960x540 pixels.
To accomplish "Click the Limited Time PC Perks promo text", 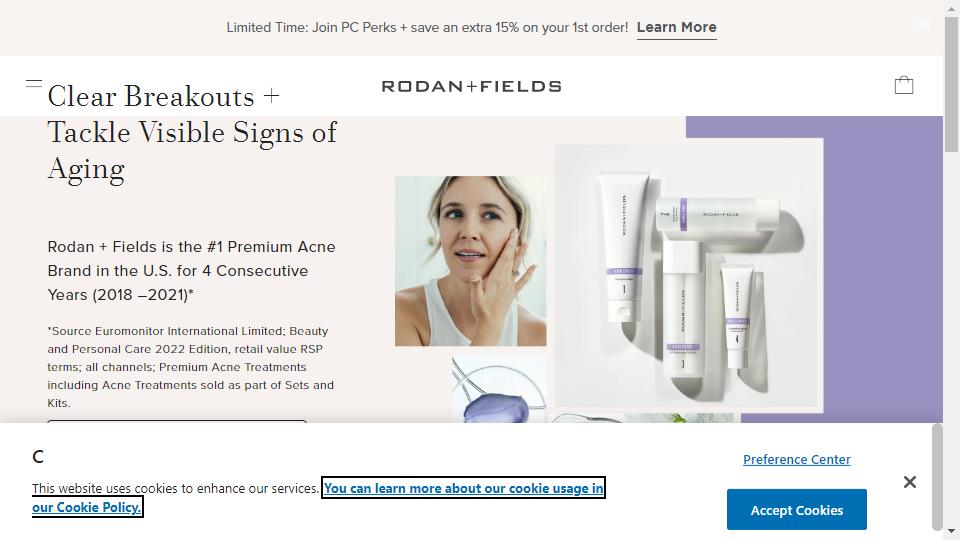I will 427,28.
